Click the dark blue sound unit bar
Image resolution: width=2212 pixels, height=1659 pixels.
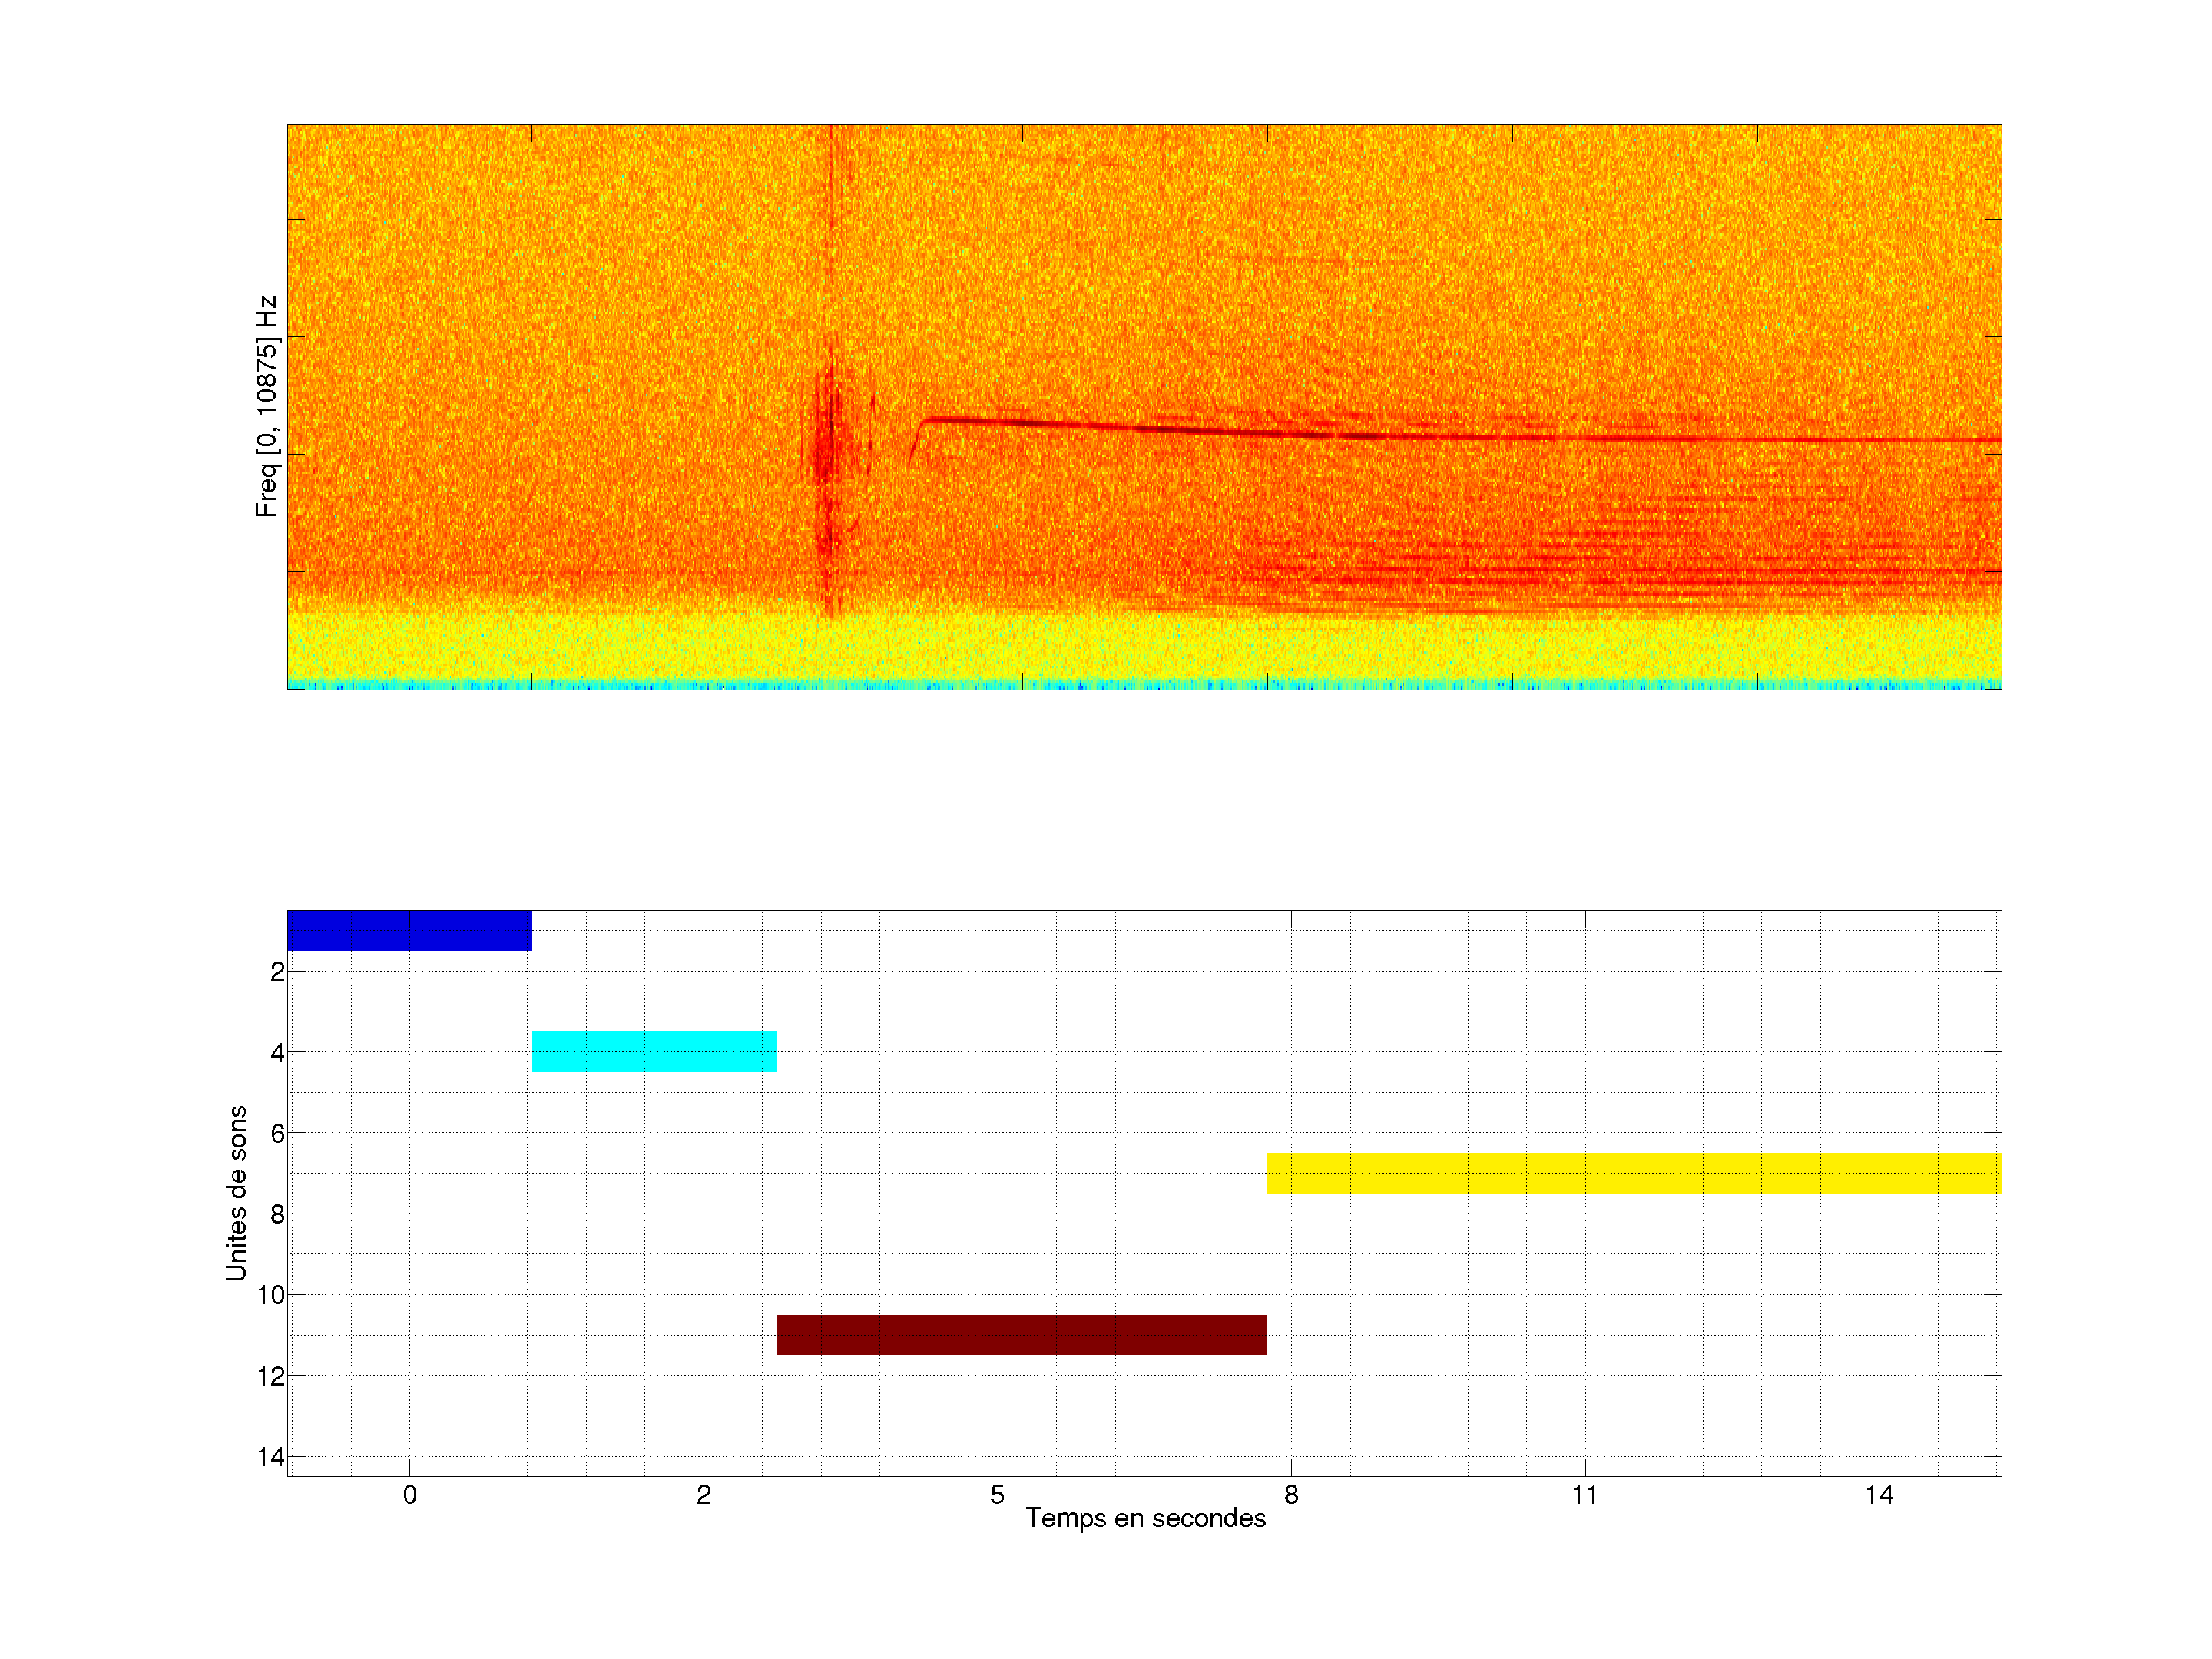click(409, 930)
